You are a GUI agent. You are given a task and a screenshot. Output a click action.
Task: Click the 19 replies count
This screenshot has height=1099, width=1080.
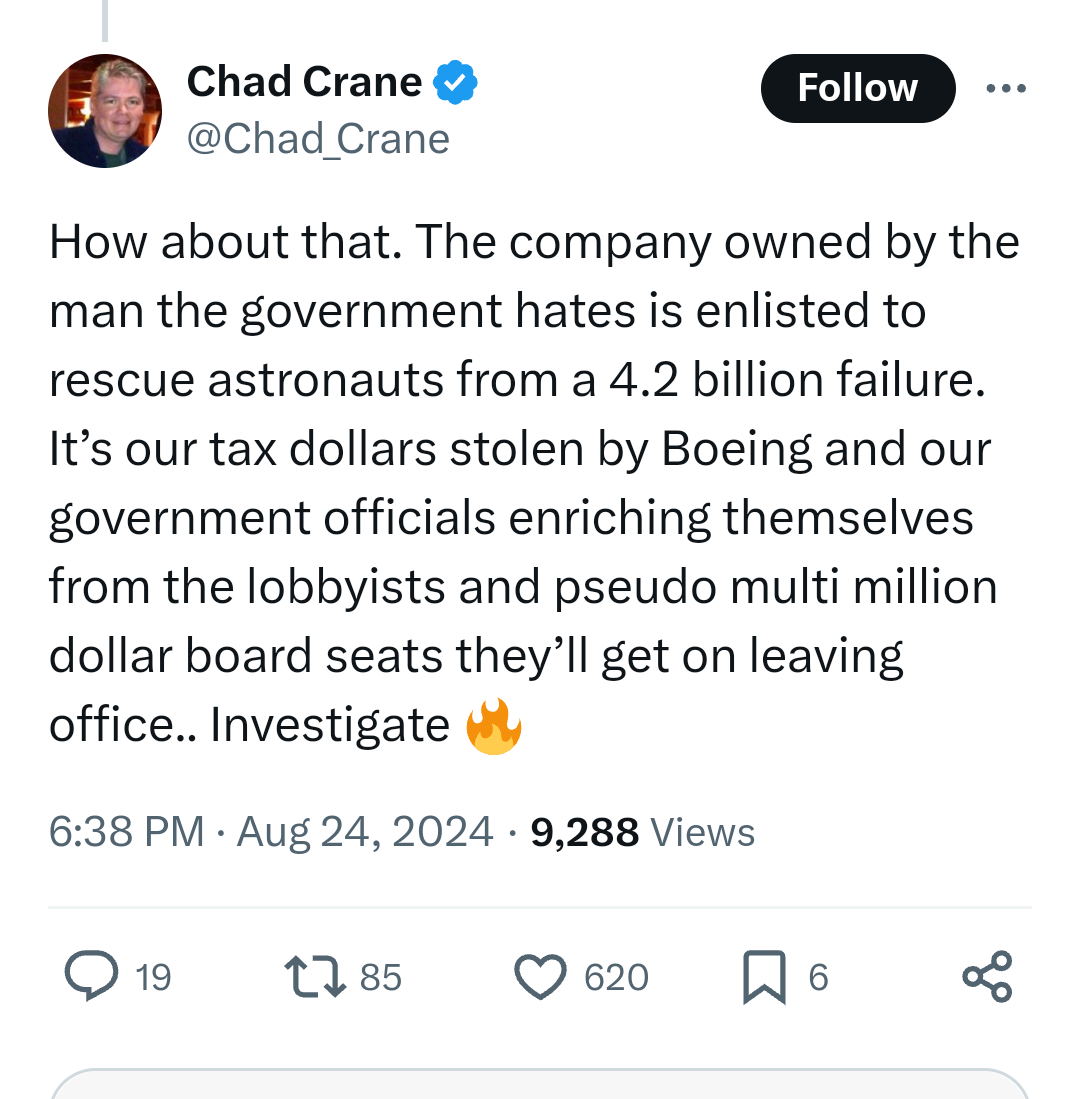153,977
